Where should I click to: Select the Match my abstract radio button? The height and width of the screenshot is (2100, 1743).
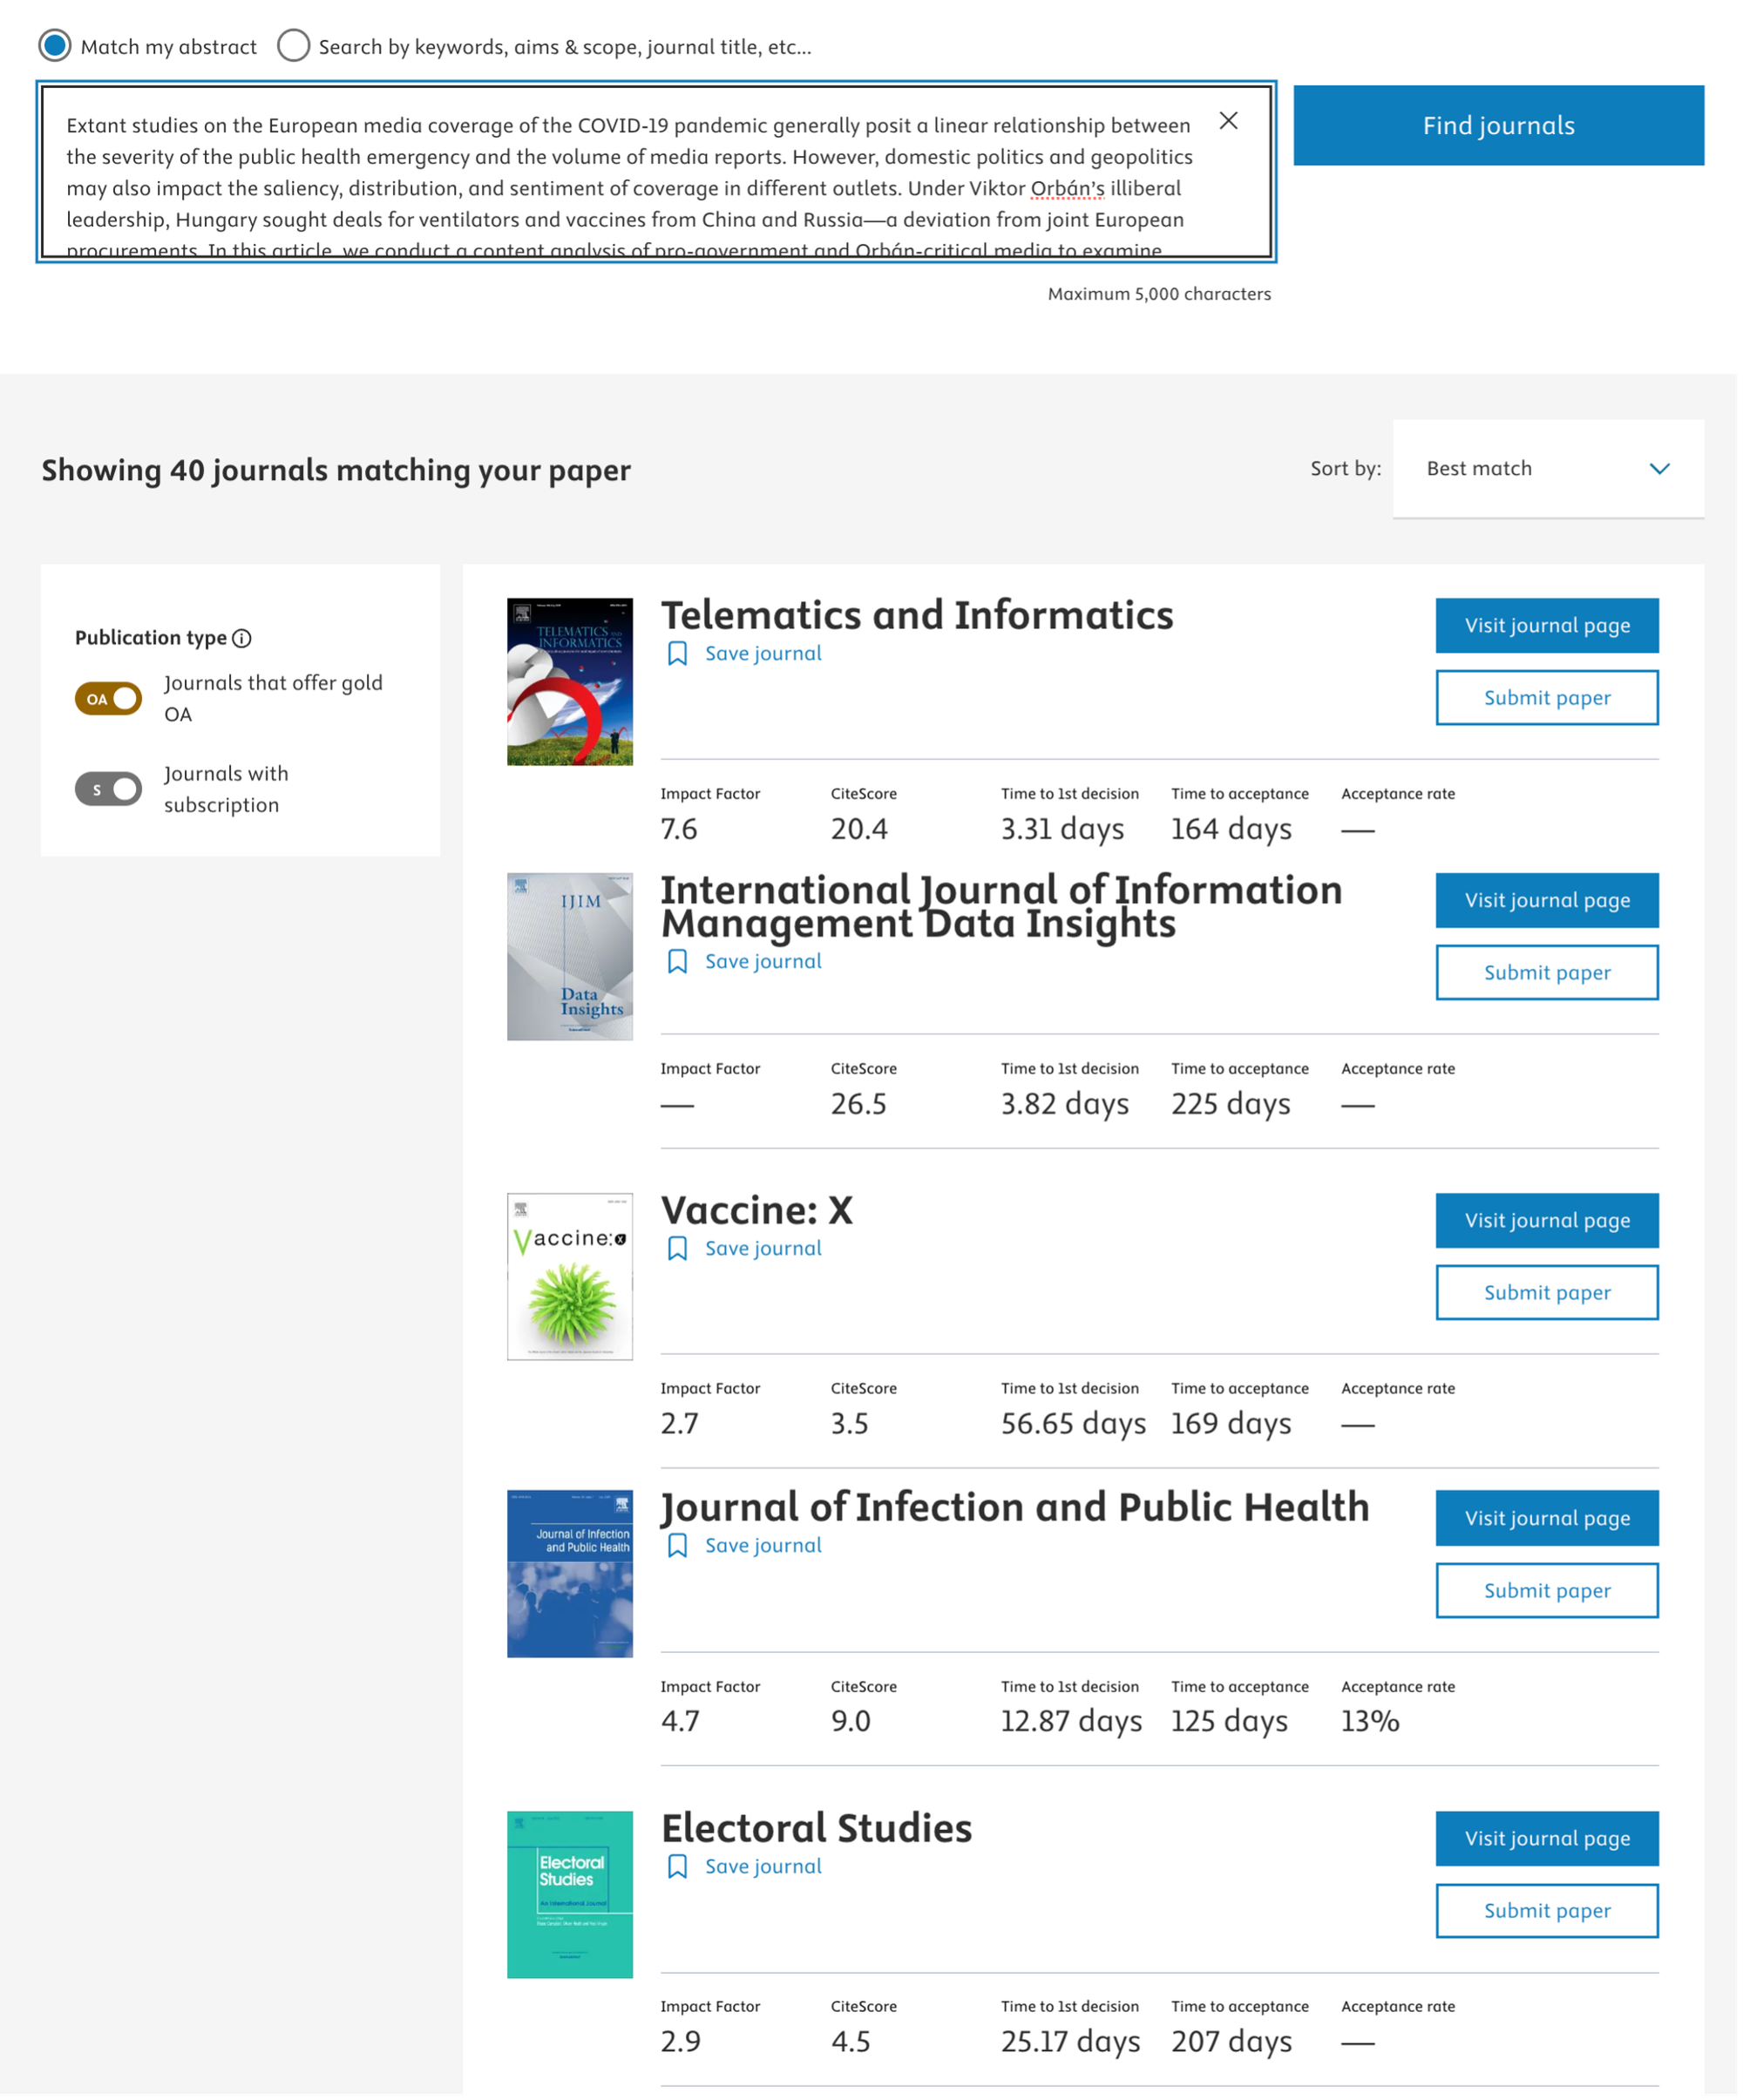coord(55,46)
